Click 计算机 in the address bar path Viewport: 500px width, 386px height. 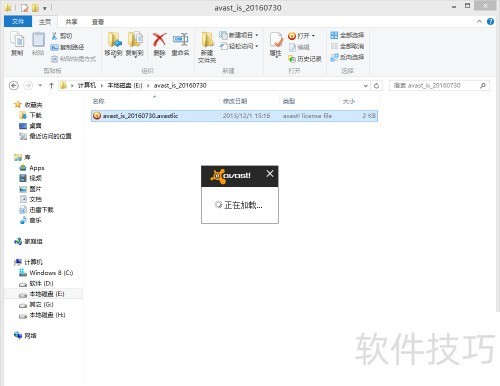87,86
